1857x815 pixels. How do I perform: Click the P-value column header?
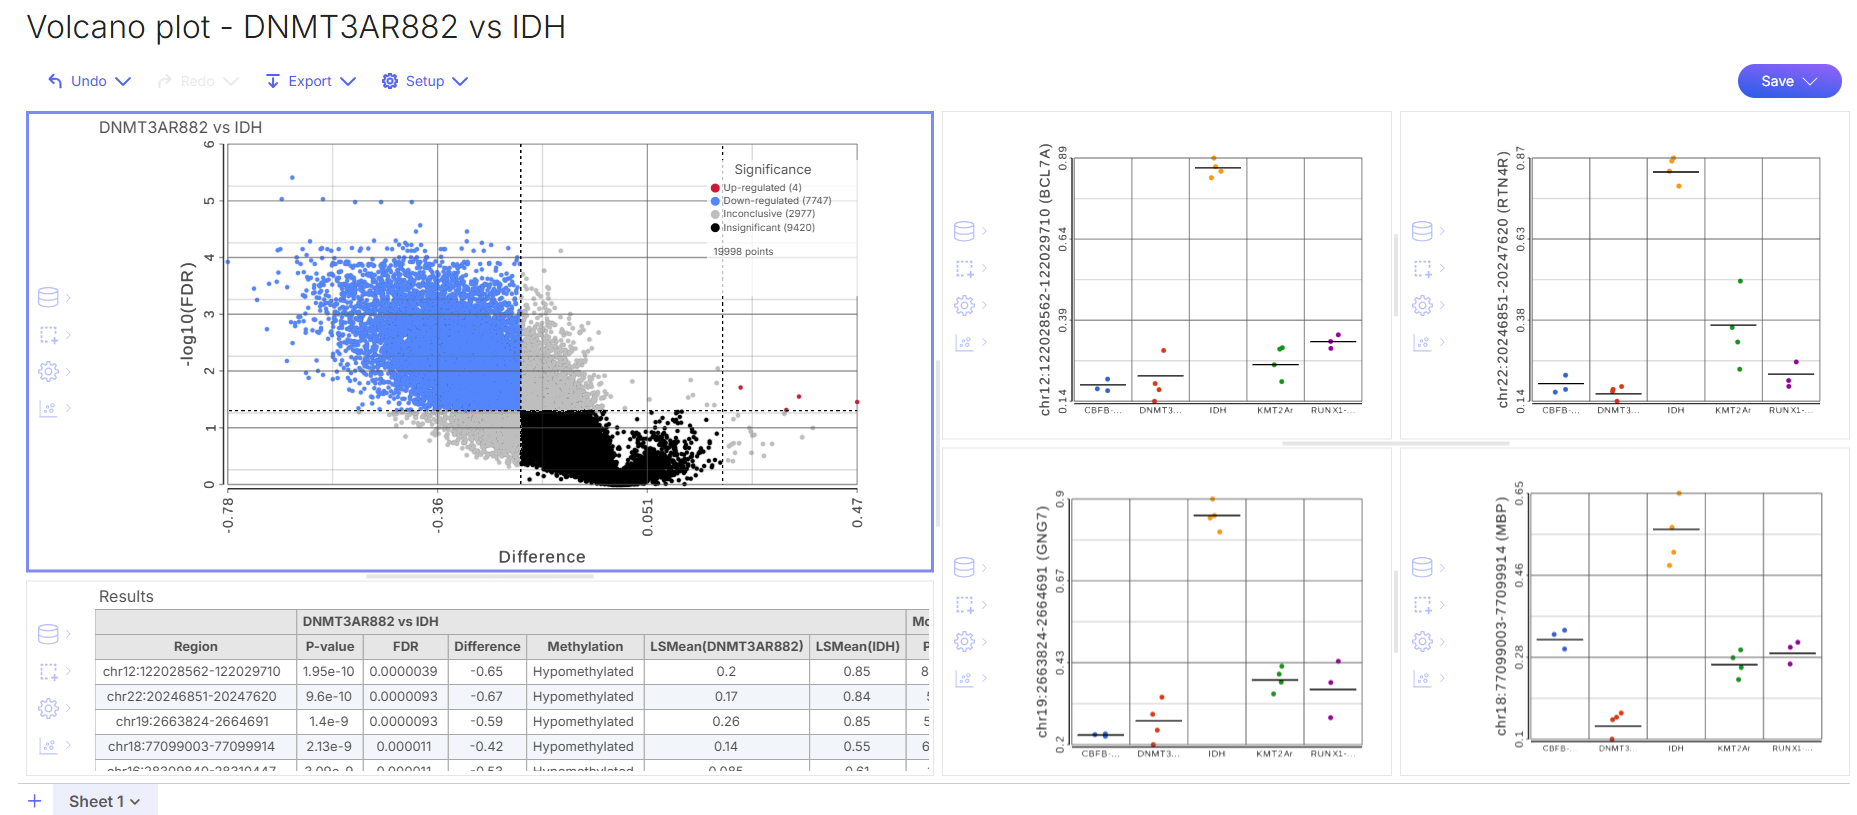[x=330, y=647]
